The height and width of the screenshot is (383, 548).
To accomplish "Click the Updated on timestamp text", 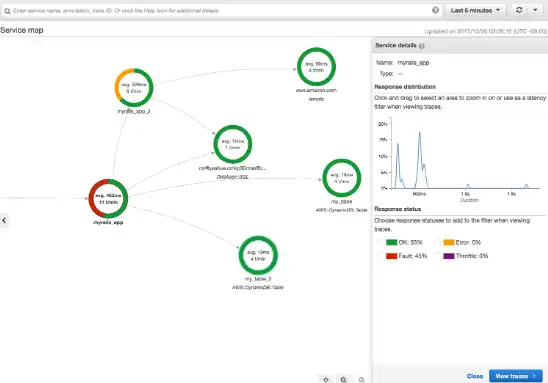I will 486,31.
